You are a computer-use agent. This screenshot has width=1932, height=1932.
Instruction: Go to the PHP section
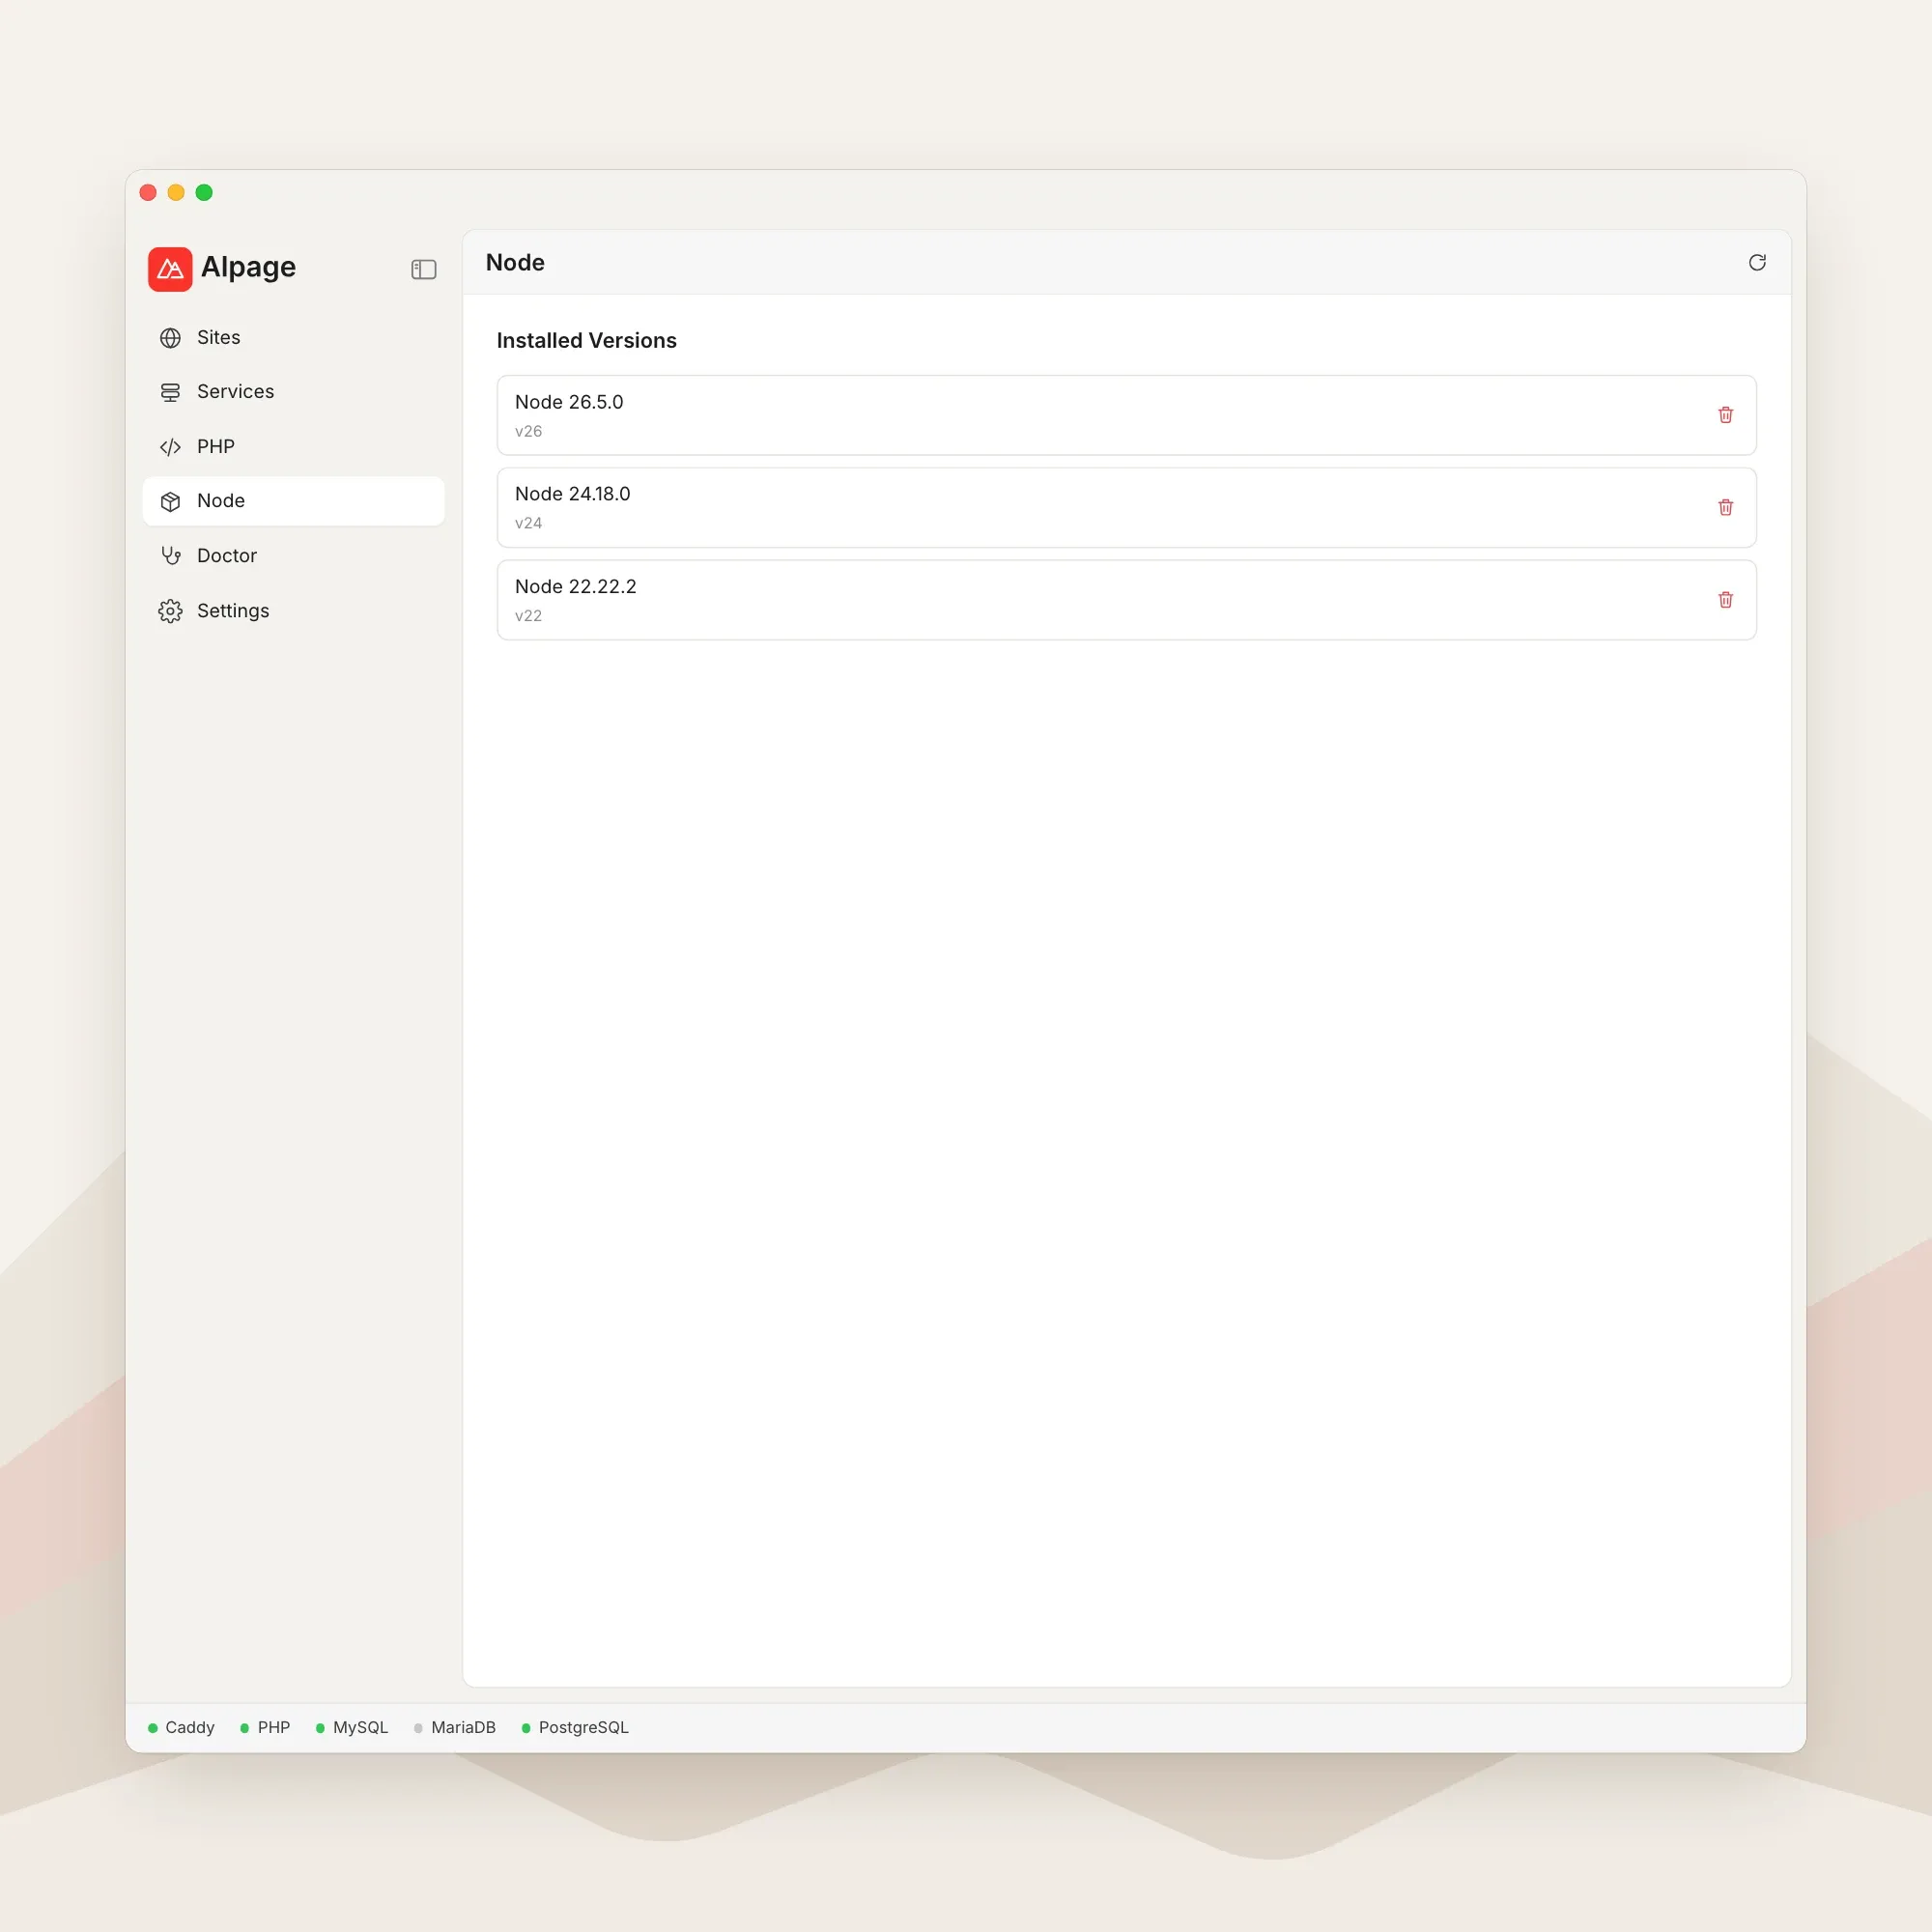pyautogui.click(x=294, y=447)
